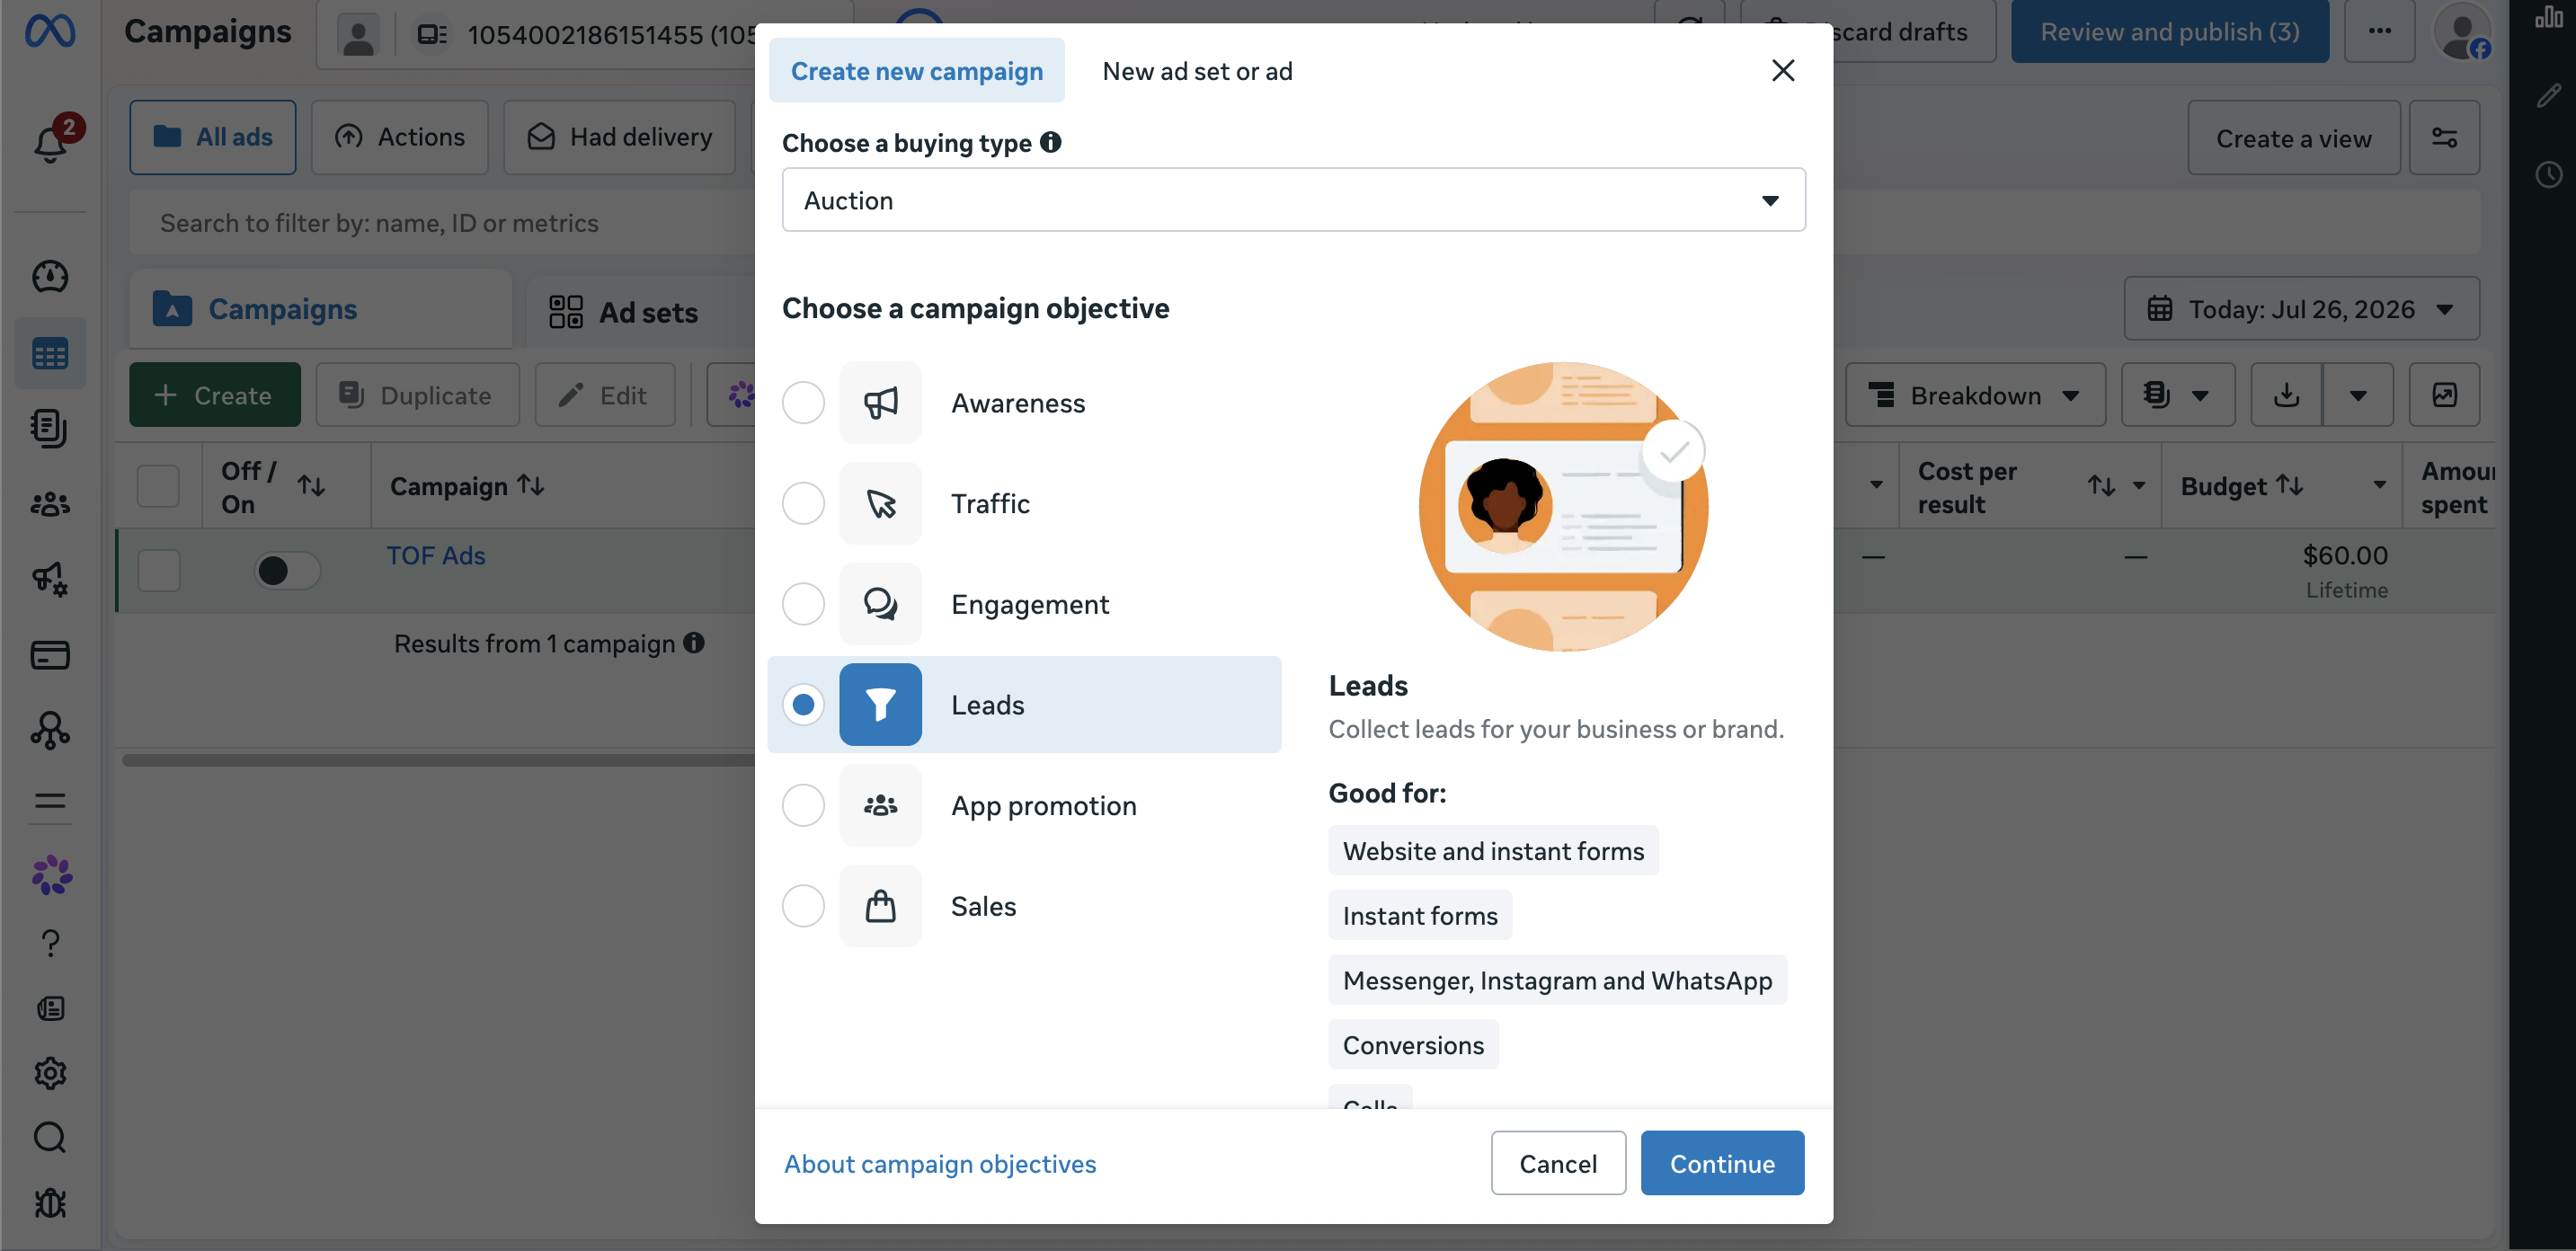Click the Traffic cursor icon
Image resolution: width=2576 pixels, height=1251 pixels.
click(880, 503)
